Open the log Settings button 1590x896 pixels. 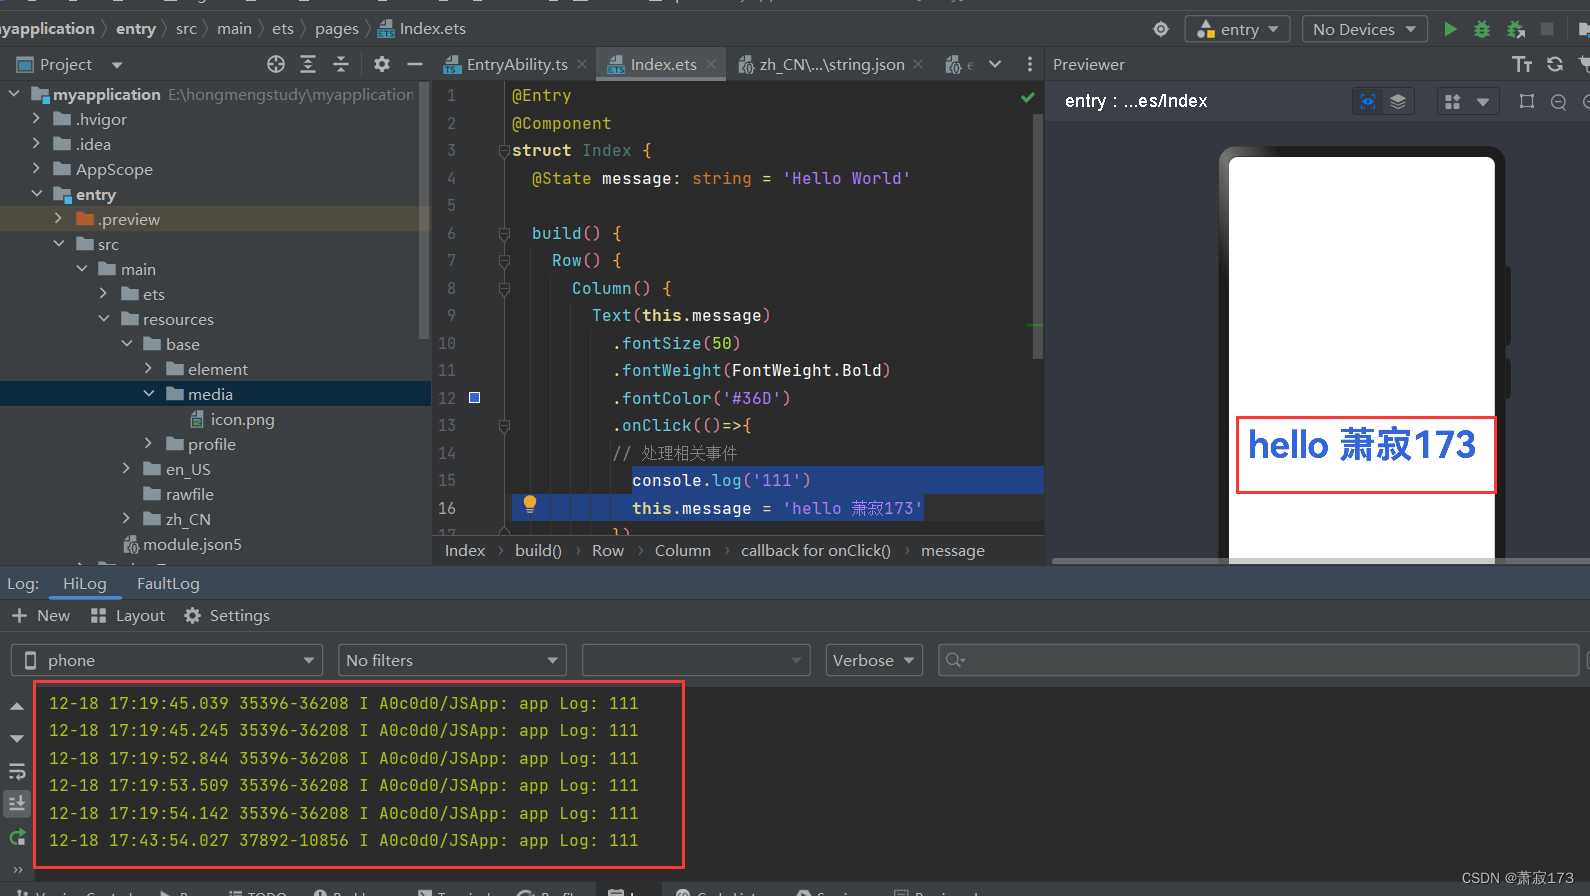point(227,616)
